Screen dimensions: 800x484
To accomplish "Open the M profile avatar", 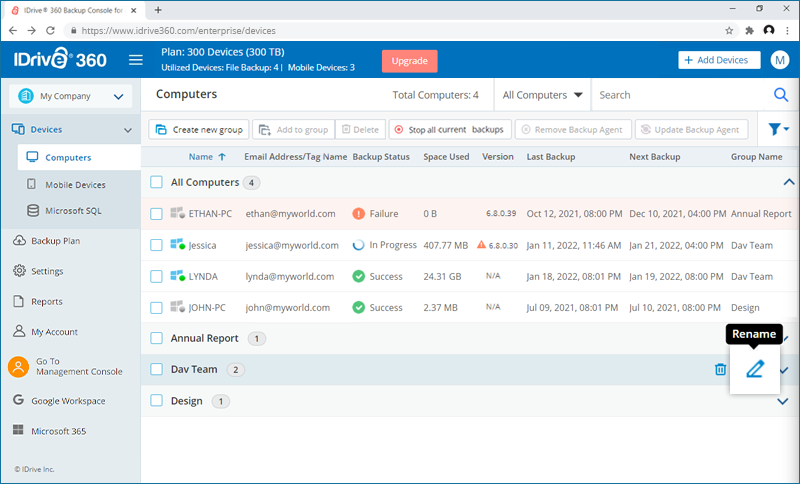I will (x=779, y=60).
